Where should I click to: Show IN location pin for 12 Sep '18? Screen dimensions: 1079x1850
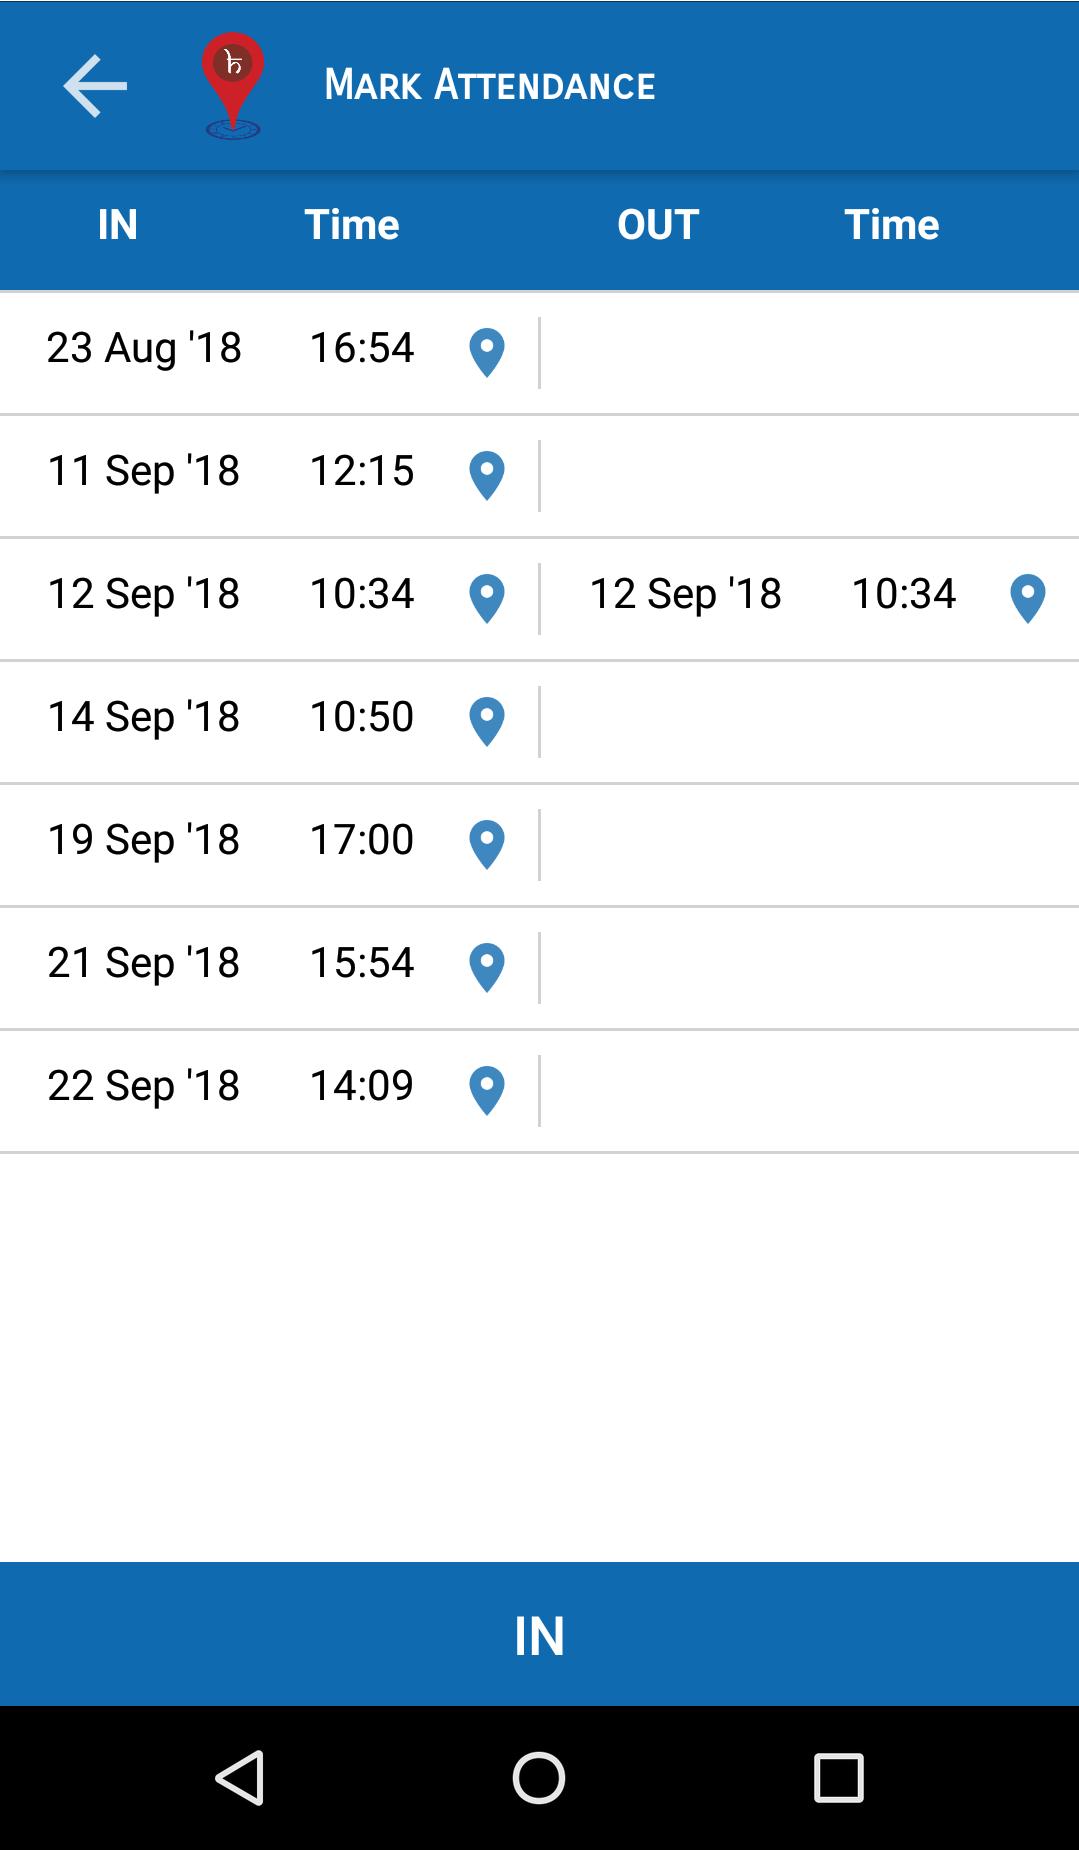point(487,598)
